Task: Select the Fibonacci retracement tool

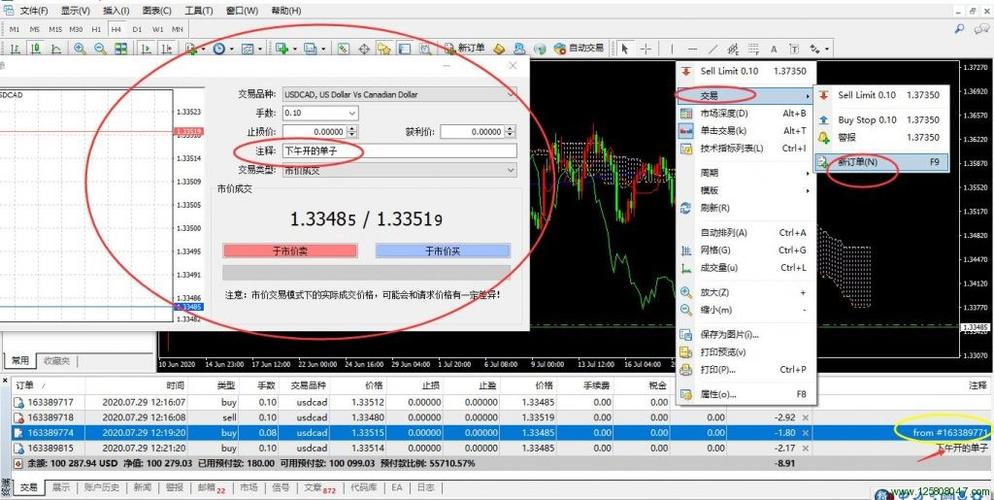Action: pos(753,49)
